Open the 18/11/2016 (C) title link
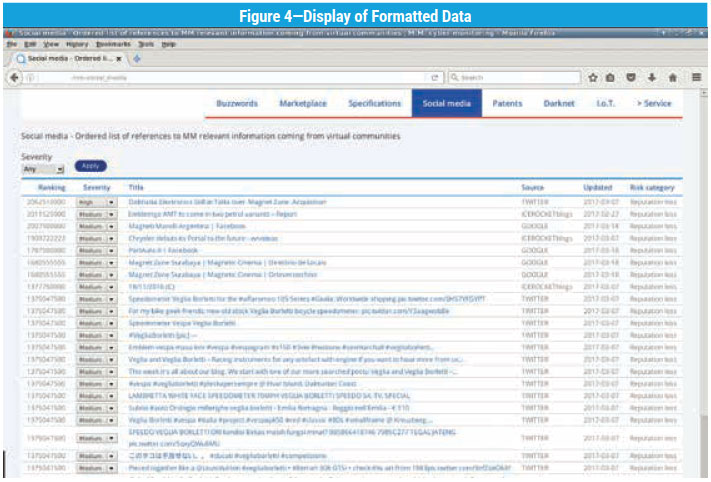 [151, 287]
